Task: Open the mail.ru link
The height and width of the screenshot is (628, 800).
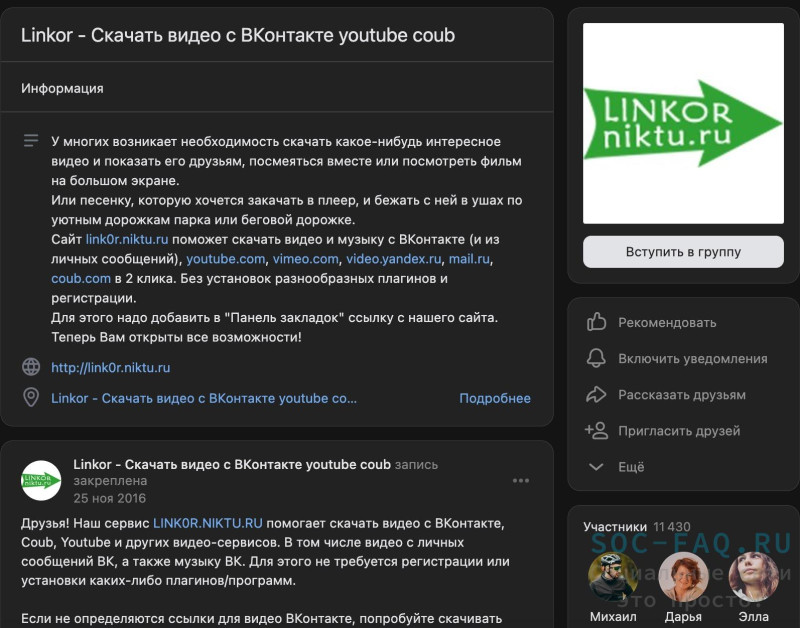Action: pyautogui.click(x=469, y=259)
